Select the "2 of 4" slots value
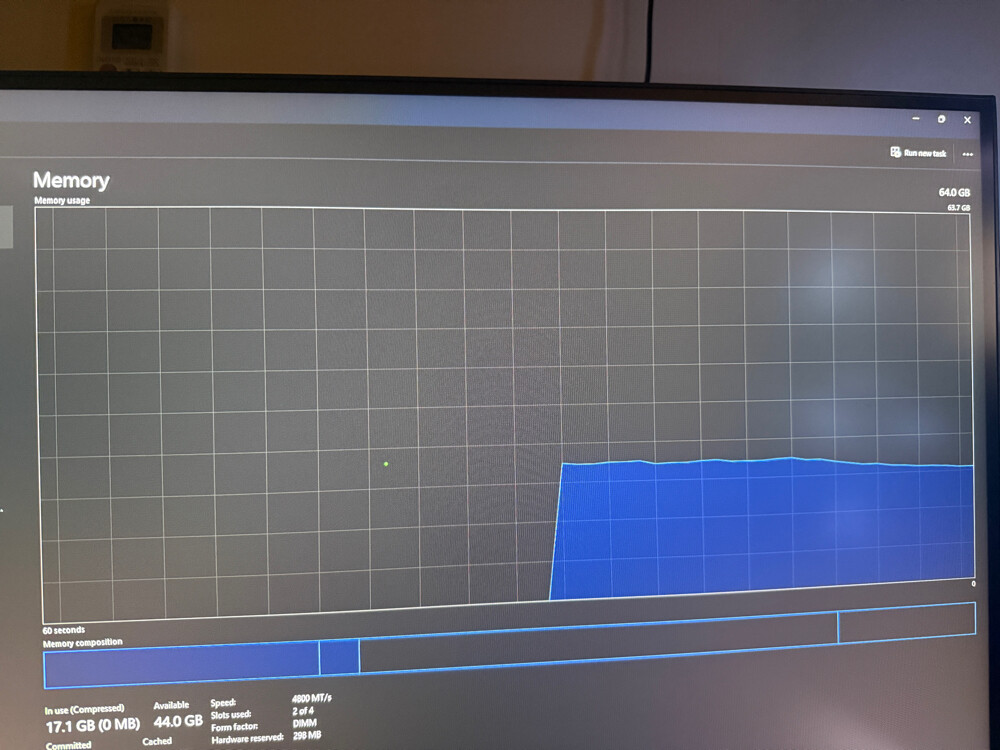 (x=303, y=710)
